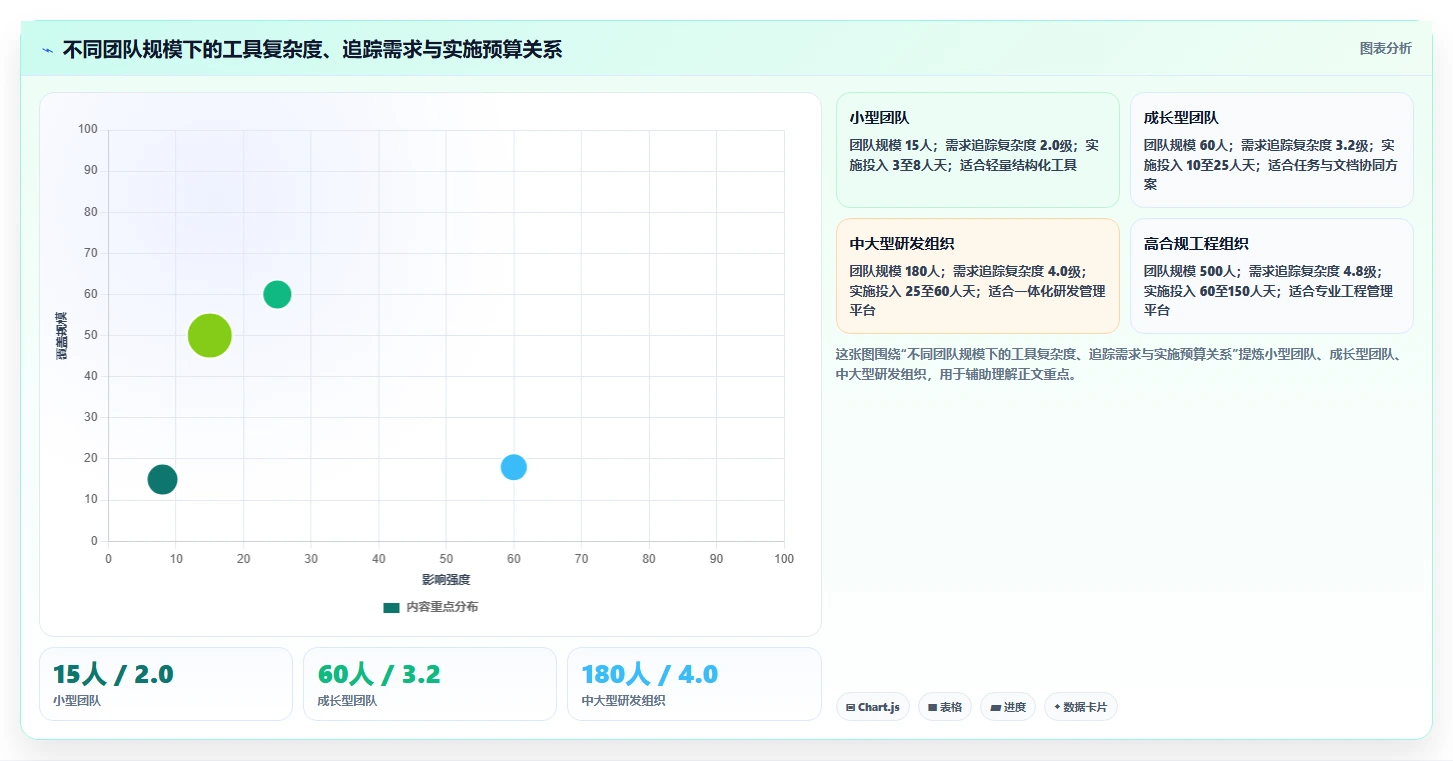Click the 进度 tag
This screenshot has width=1453, height=761.
click(x=1007, y=707)
